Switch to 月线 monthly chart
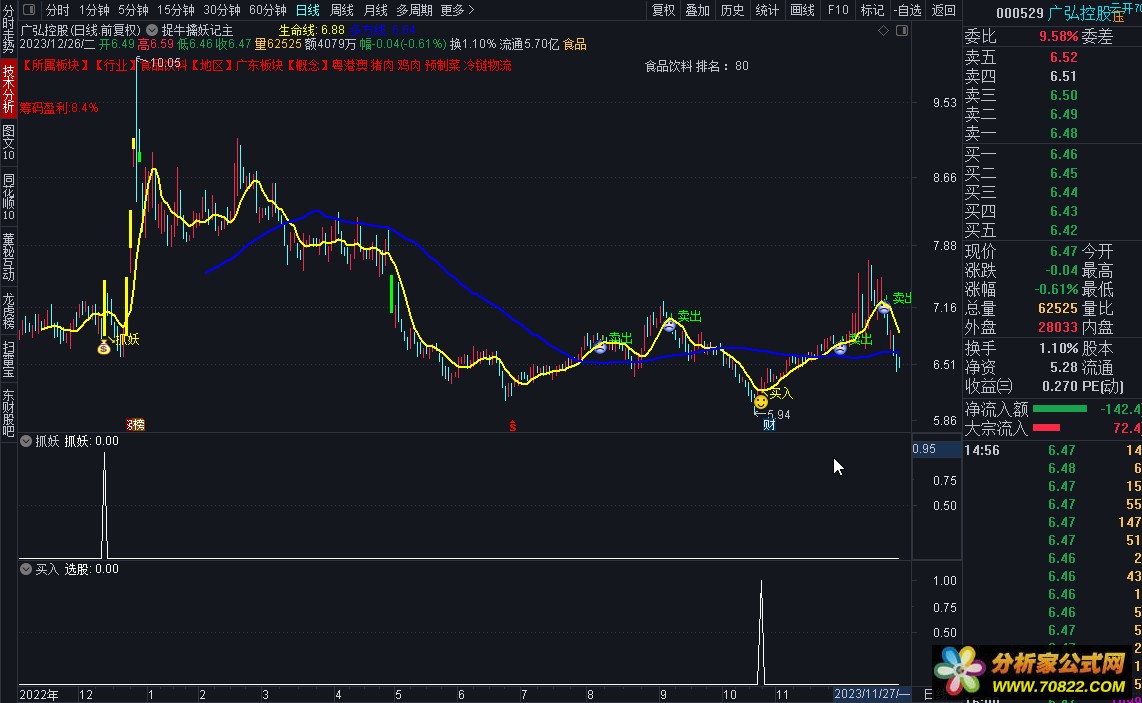Viewport: 1142px width, 703px height. click(375, 9)
